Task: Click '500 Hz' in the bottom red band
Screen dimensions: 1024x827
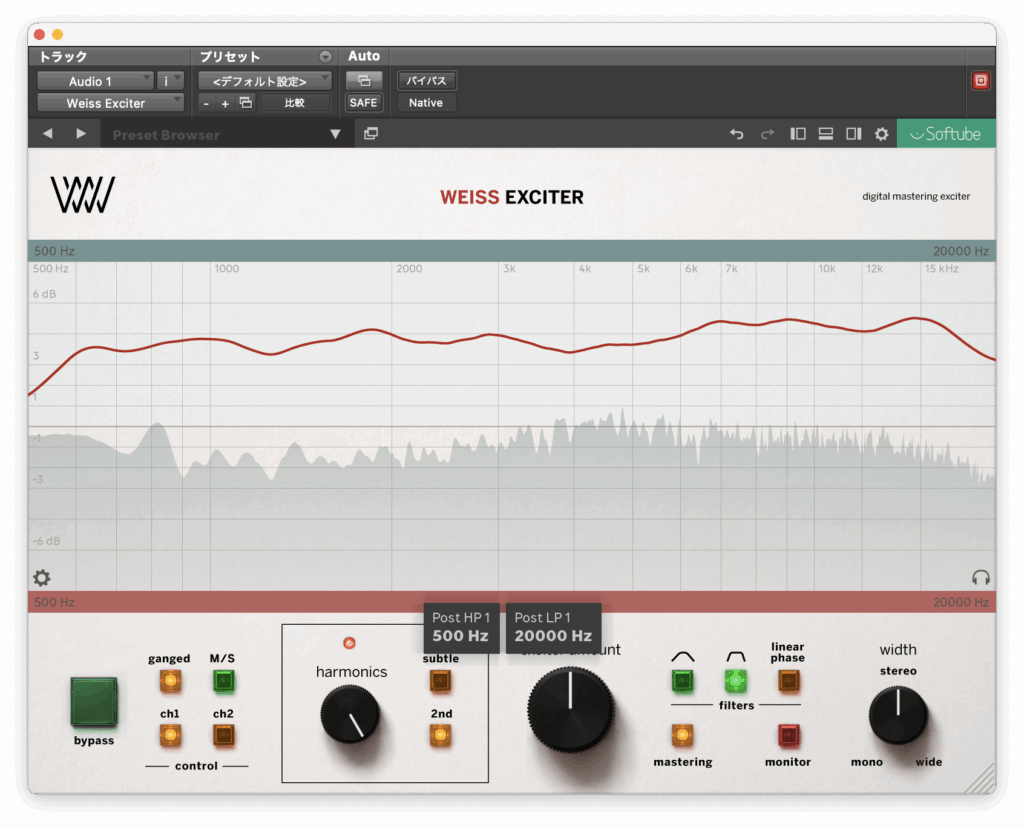Action: (x=54, y=602)
